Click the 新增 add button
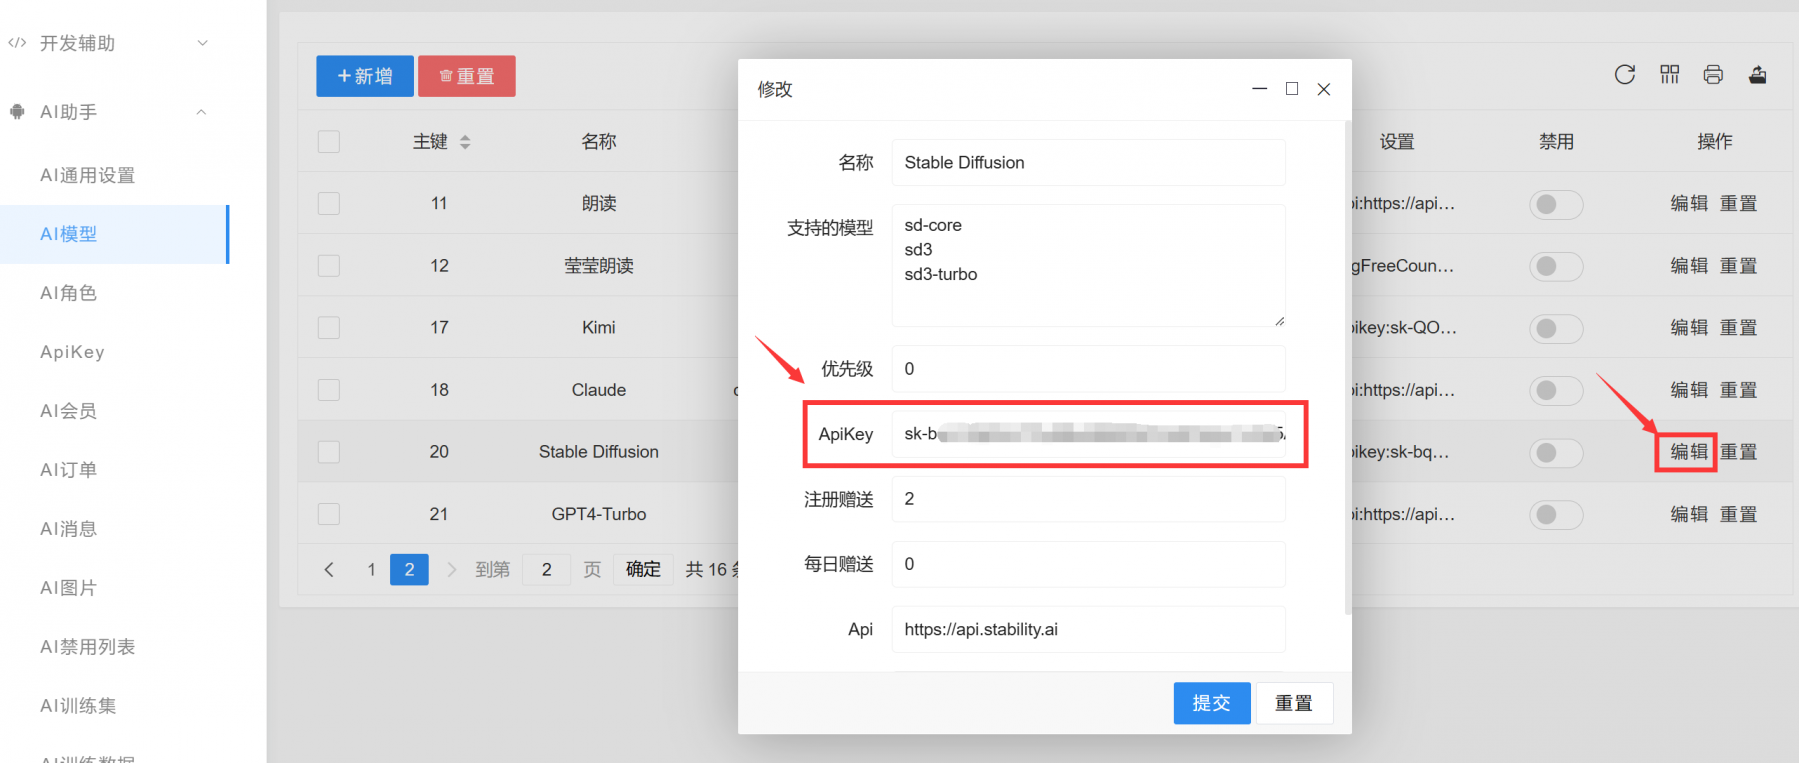 click(x=365, y=76)
